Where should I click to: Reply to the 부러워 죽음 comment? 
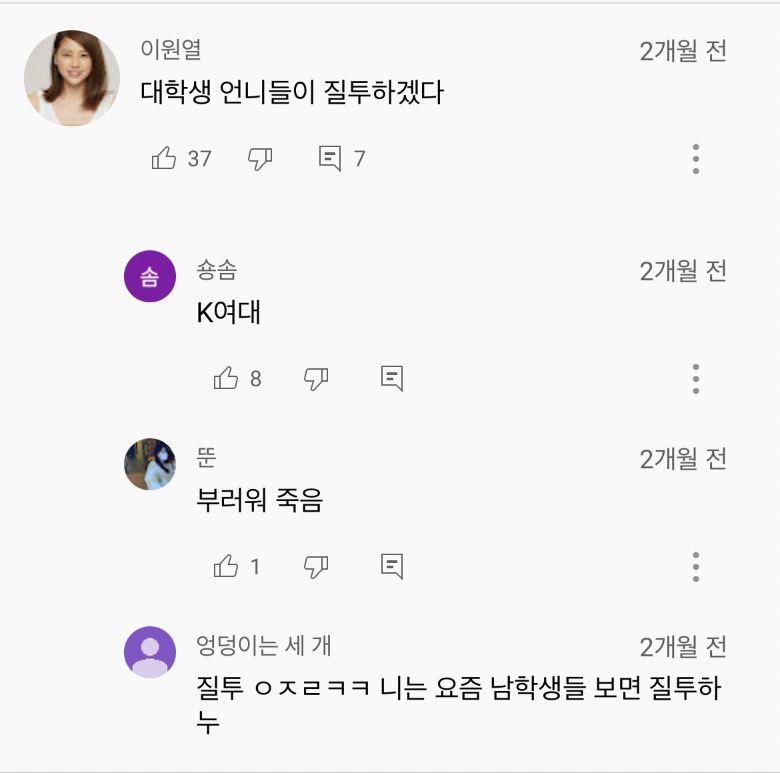coord(392,566)
